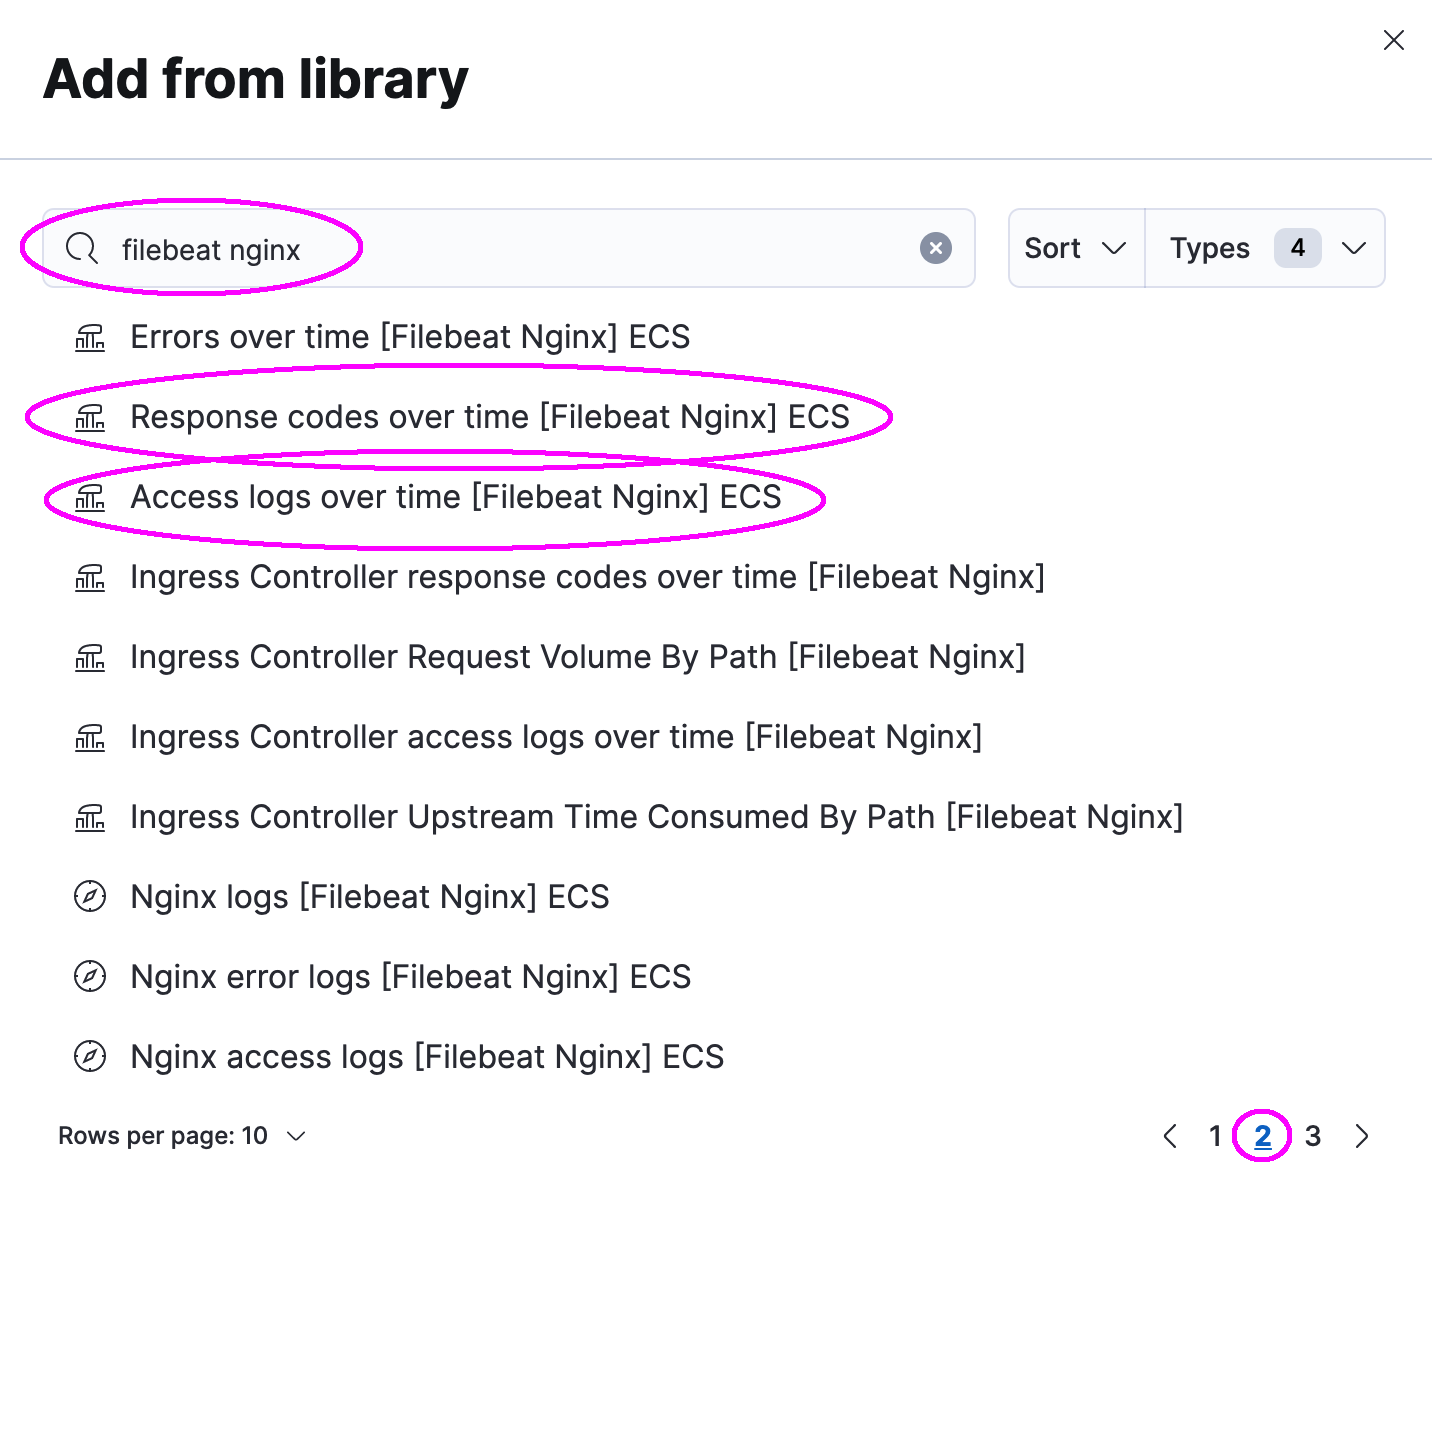Click the Nginx error logs compass icon

click(90, 977)
